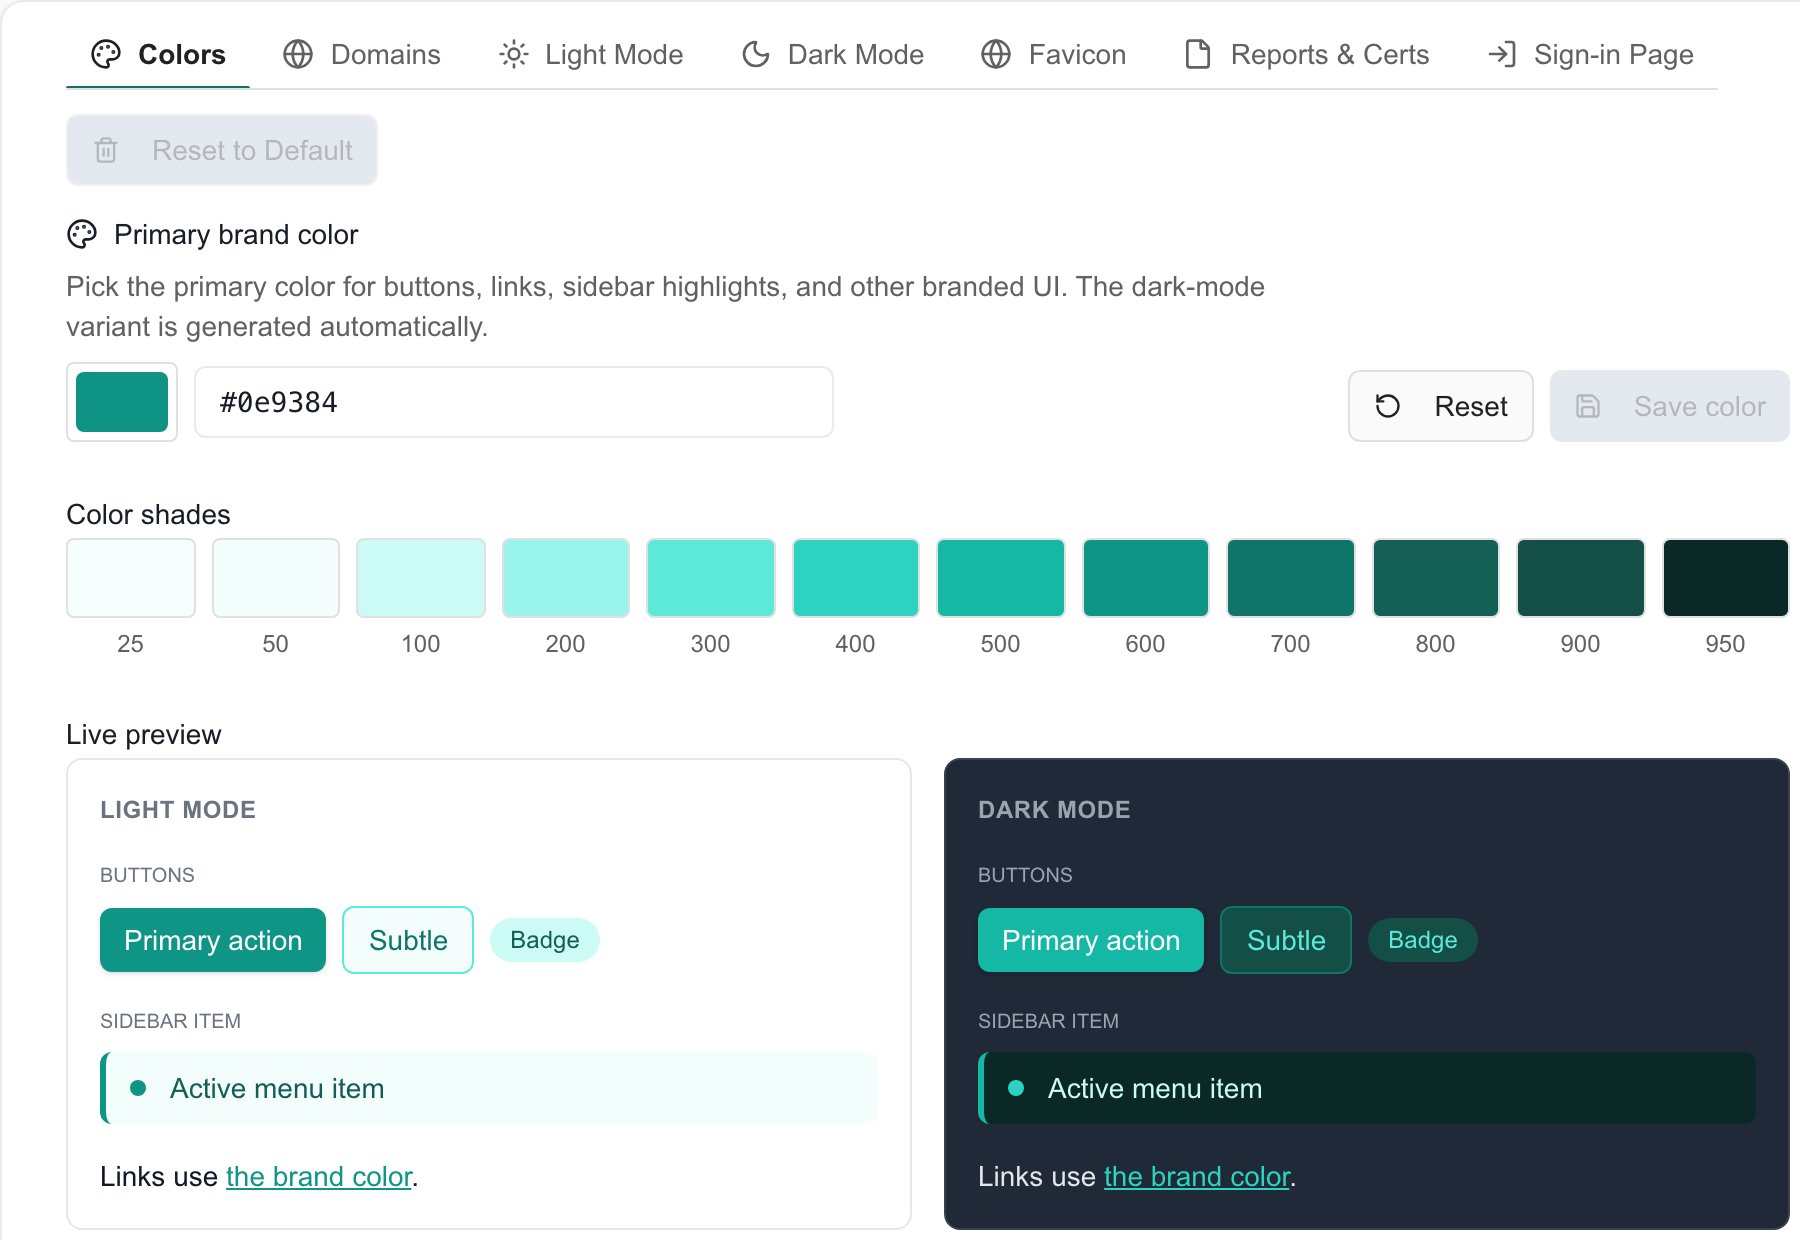Viewport: 1800px width, 1240px height.
Task: Go to the Light Mode tab
Action: click(591, 54)
